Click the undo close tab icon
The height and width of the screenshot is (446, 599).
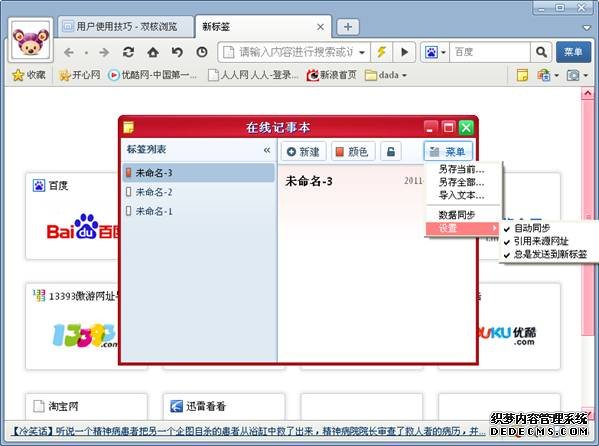point(177,52)
